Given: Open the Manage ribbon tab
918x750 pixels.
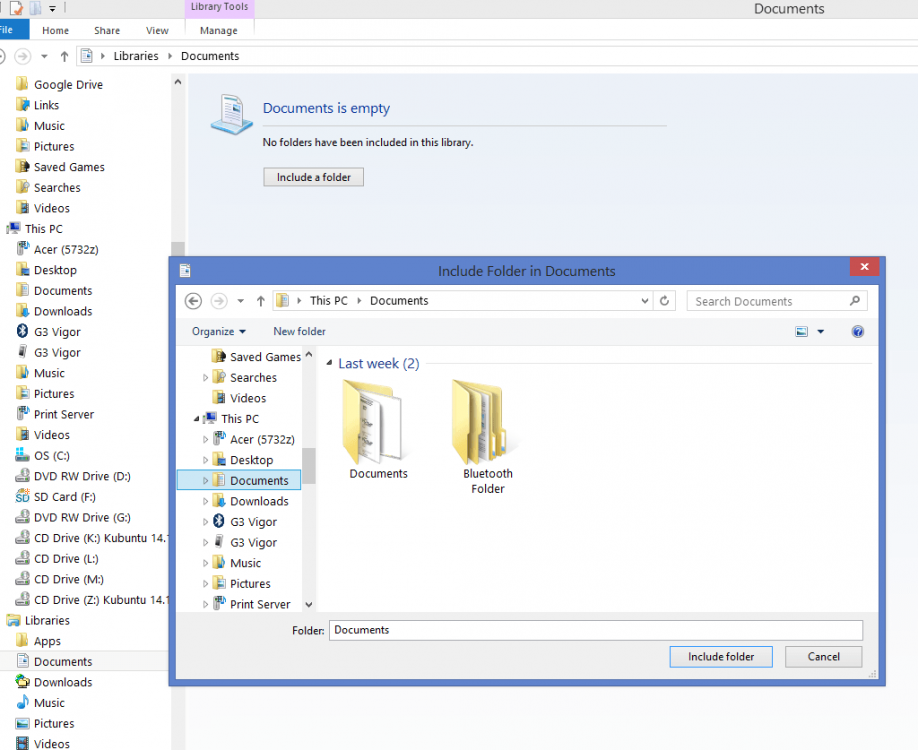Looking at the screenshot, I should click(218, 31).
